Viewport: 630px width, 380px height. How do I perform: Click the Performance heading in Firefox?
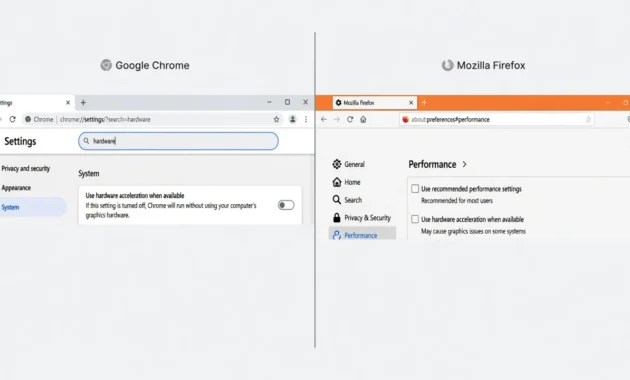pos(432,164)
